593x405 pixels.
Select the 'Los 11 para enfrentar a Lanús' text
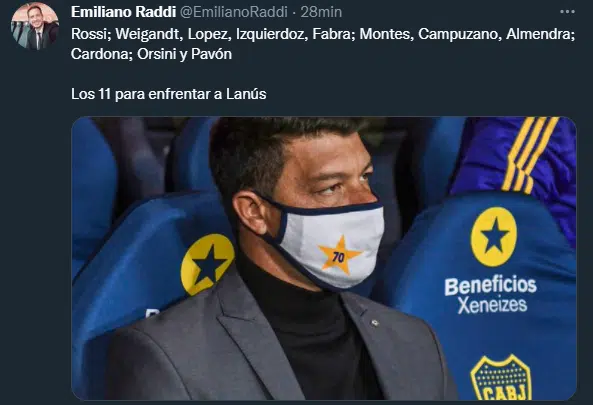[169, 94]
